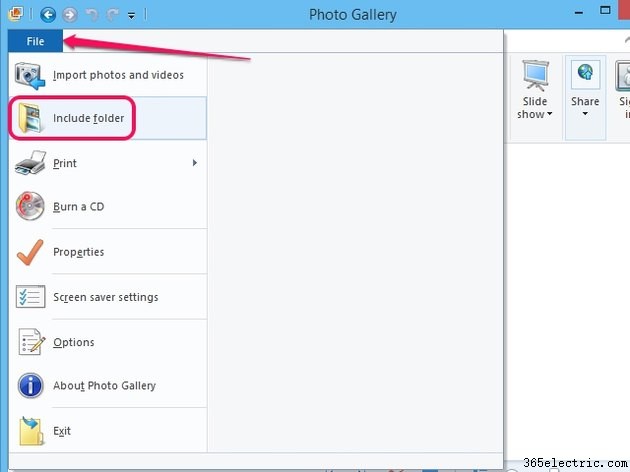Click the Back arrow in title bar
The image size is (630, 472).
[48, 15]
